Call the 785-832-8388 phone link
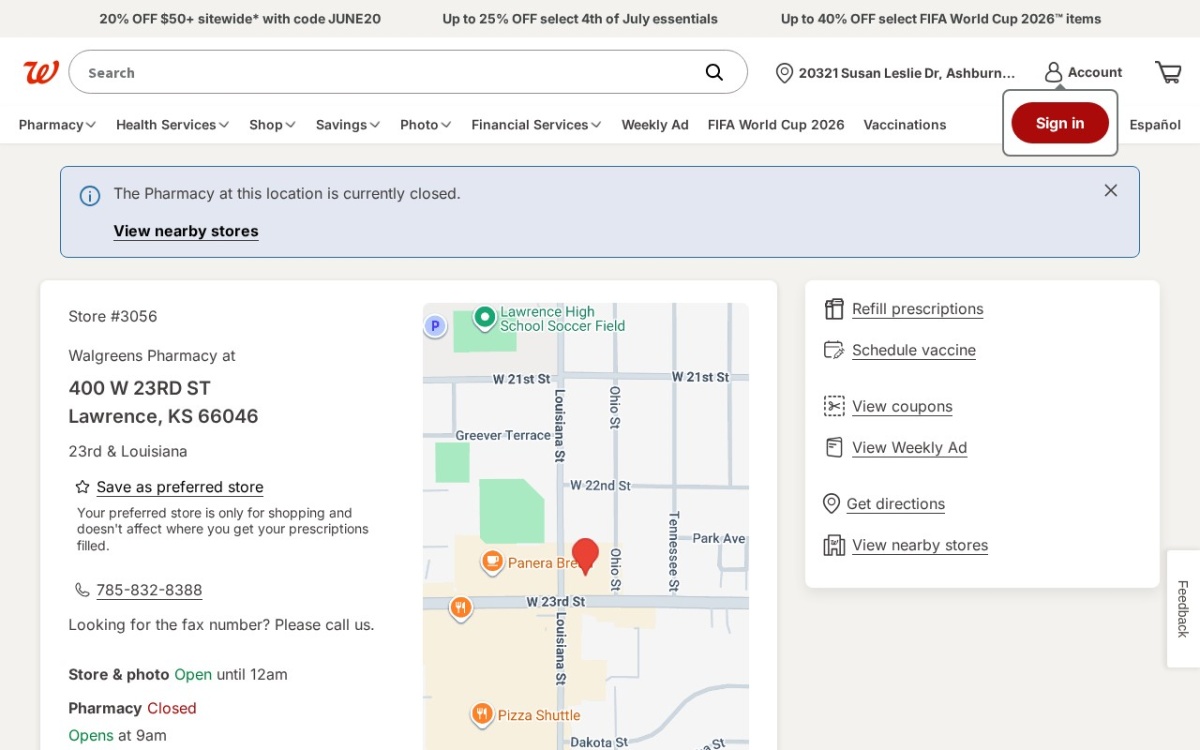1200x750 pixels. click(x=149, y=590)
